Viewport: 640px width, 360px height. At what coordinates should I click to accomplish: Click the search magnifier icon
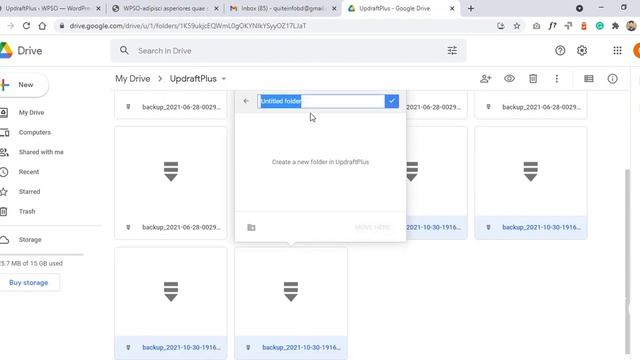124,51
